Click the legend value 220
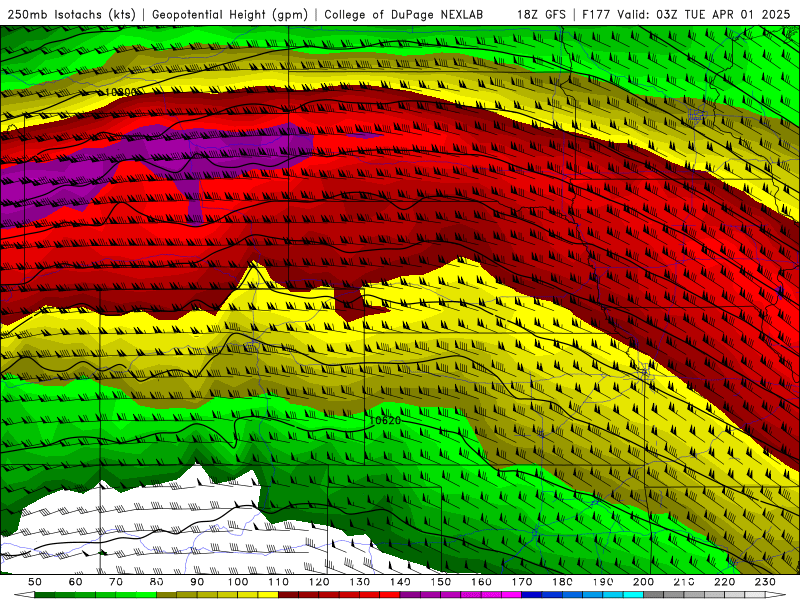 click(724, 582)
